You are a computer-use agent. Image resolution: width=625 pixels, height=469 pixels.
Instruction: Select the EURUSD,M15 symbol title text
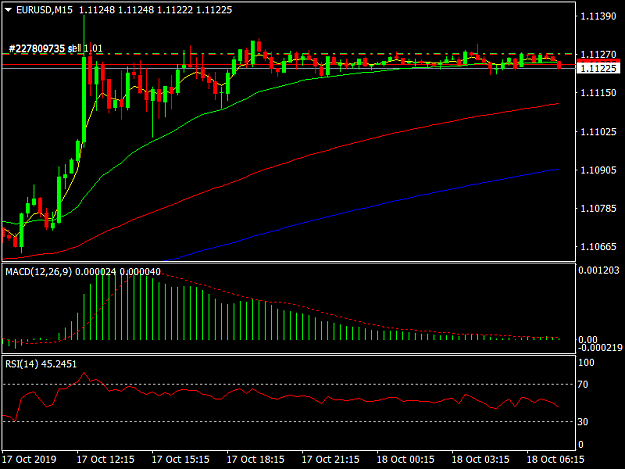click(x=44, y=10)
